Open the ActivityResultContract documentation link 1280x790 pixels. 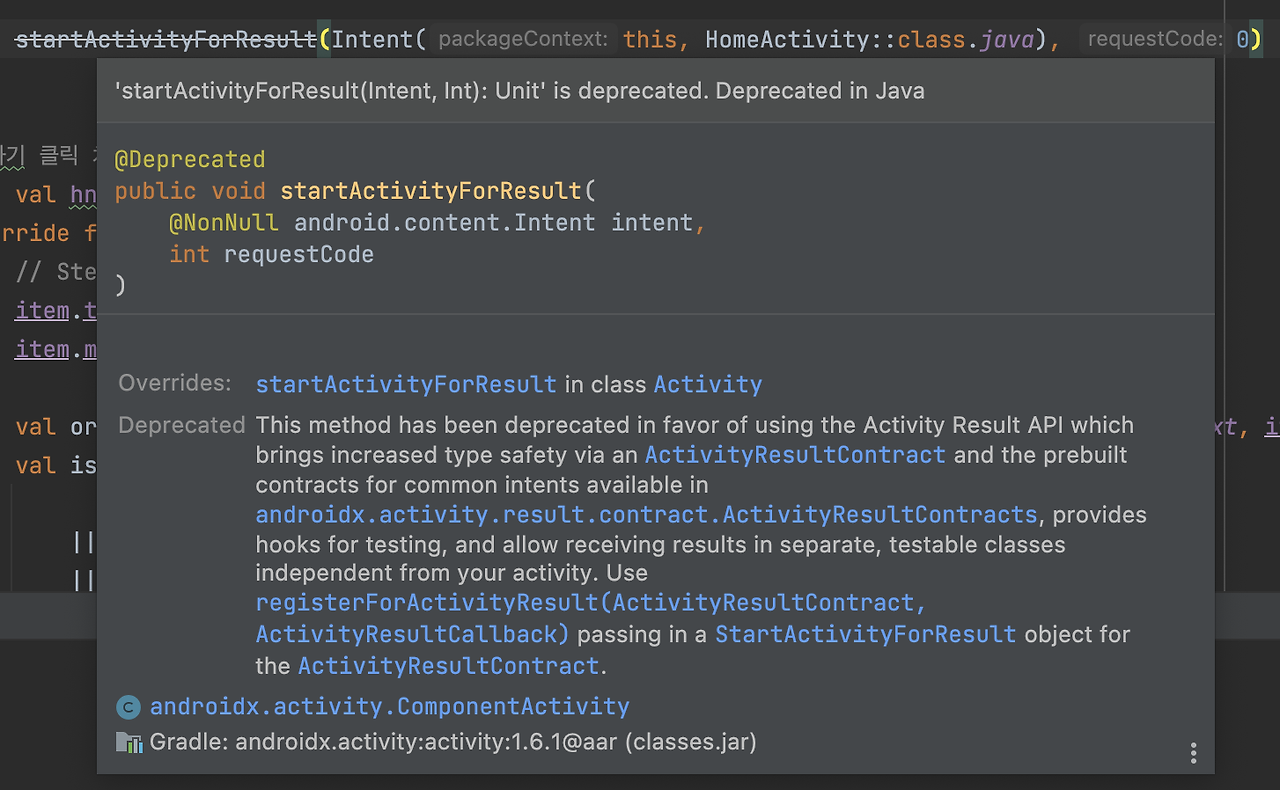coord(795,455)
